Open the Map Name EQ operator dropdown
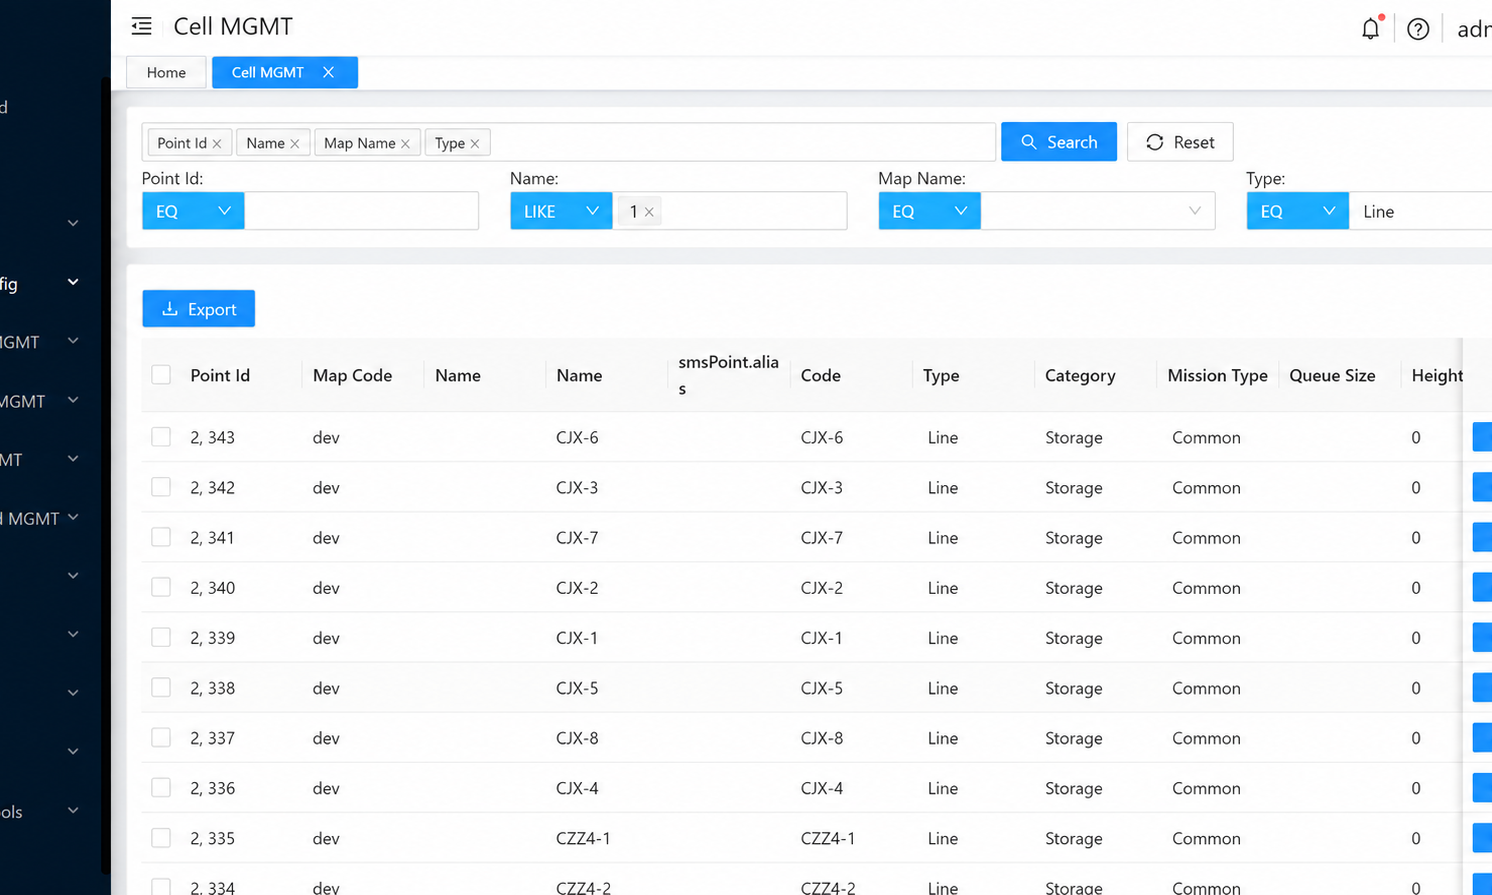Image resolution: width=1492 pixels, height=895 pixels. pos(929,211)
